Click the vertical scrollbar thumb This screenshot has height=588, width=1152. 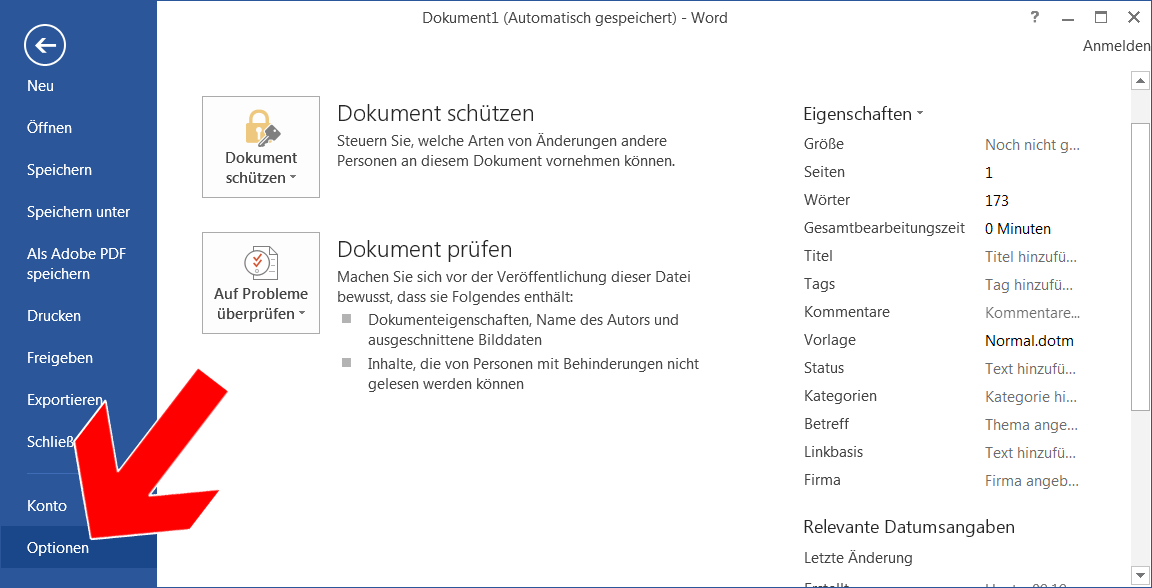pyautogui.click(x=1138, y=265)
